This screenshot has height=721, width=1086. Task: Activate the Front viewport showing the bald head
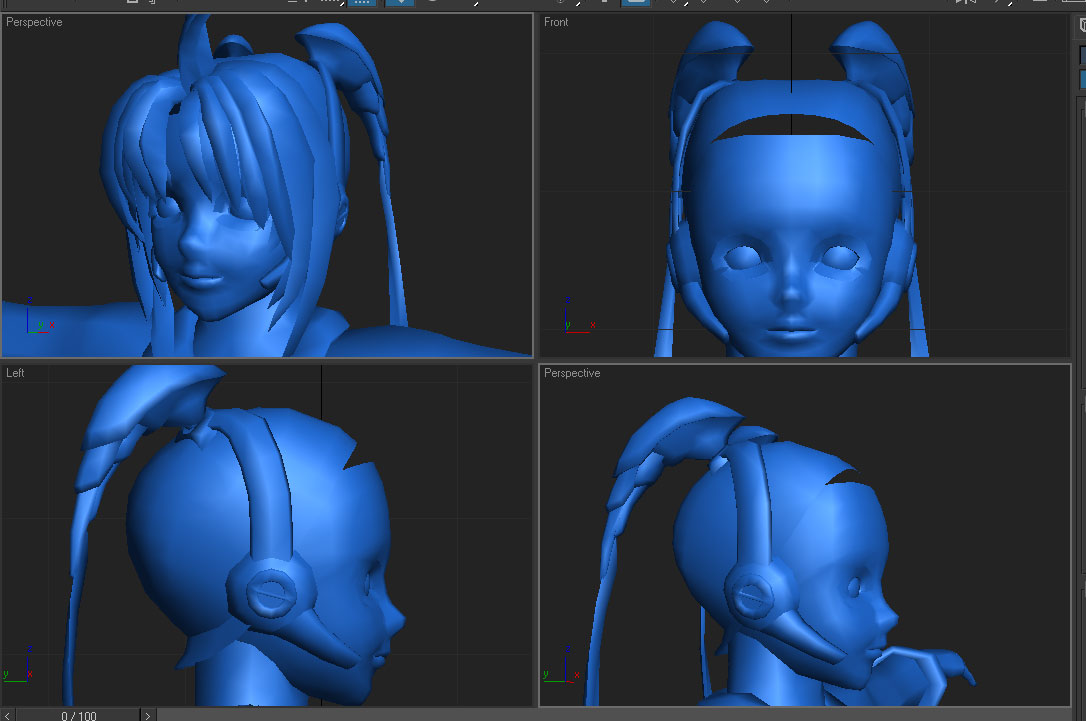[x=805, y=185]
